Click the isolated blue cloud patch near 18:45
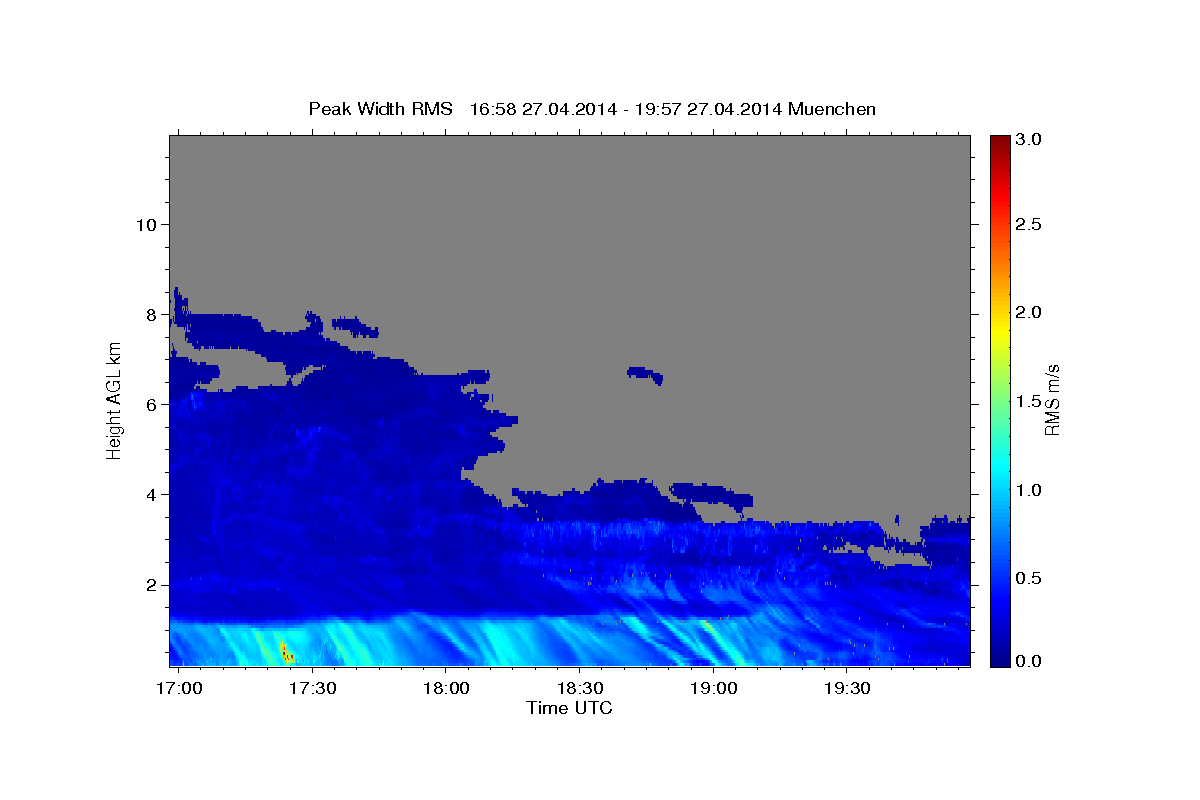1200x800 pixels. pos(645,375)
